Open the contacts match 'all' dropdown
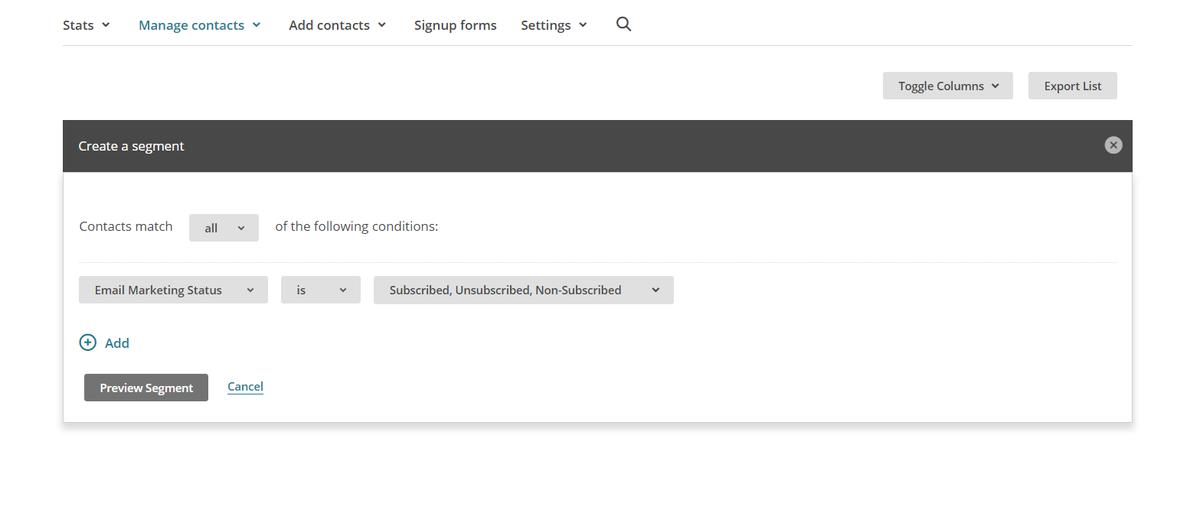Viewport: 1200px width, 516px height. [224, 228]
